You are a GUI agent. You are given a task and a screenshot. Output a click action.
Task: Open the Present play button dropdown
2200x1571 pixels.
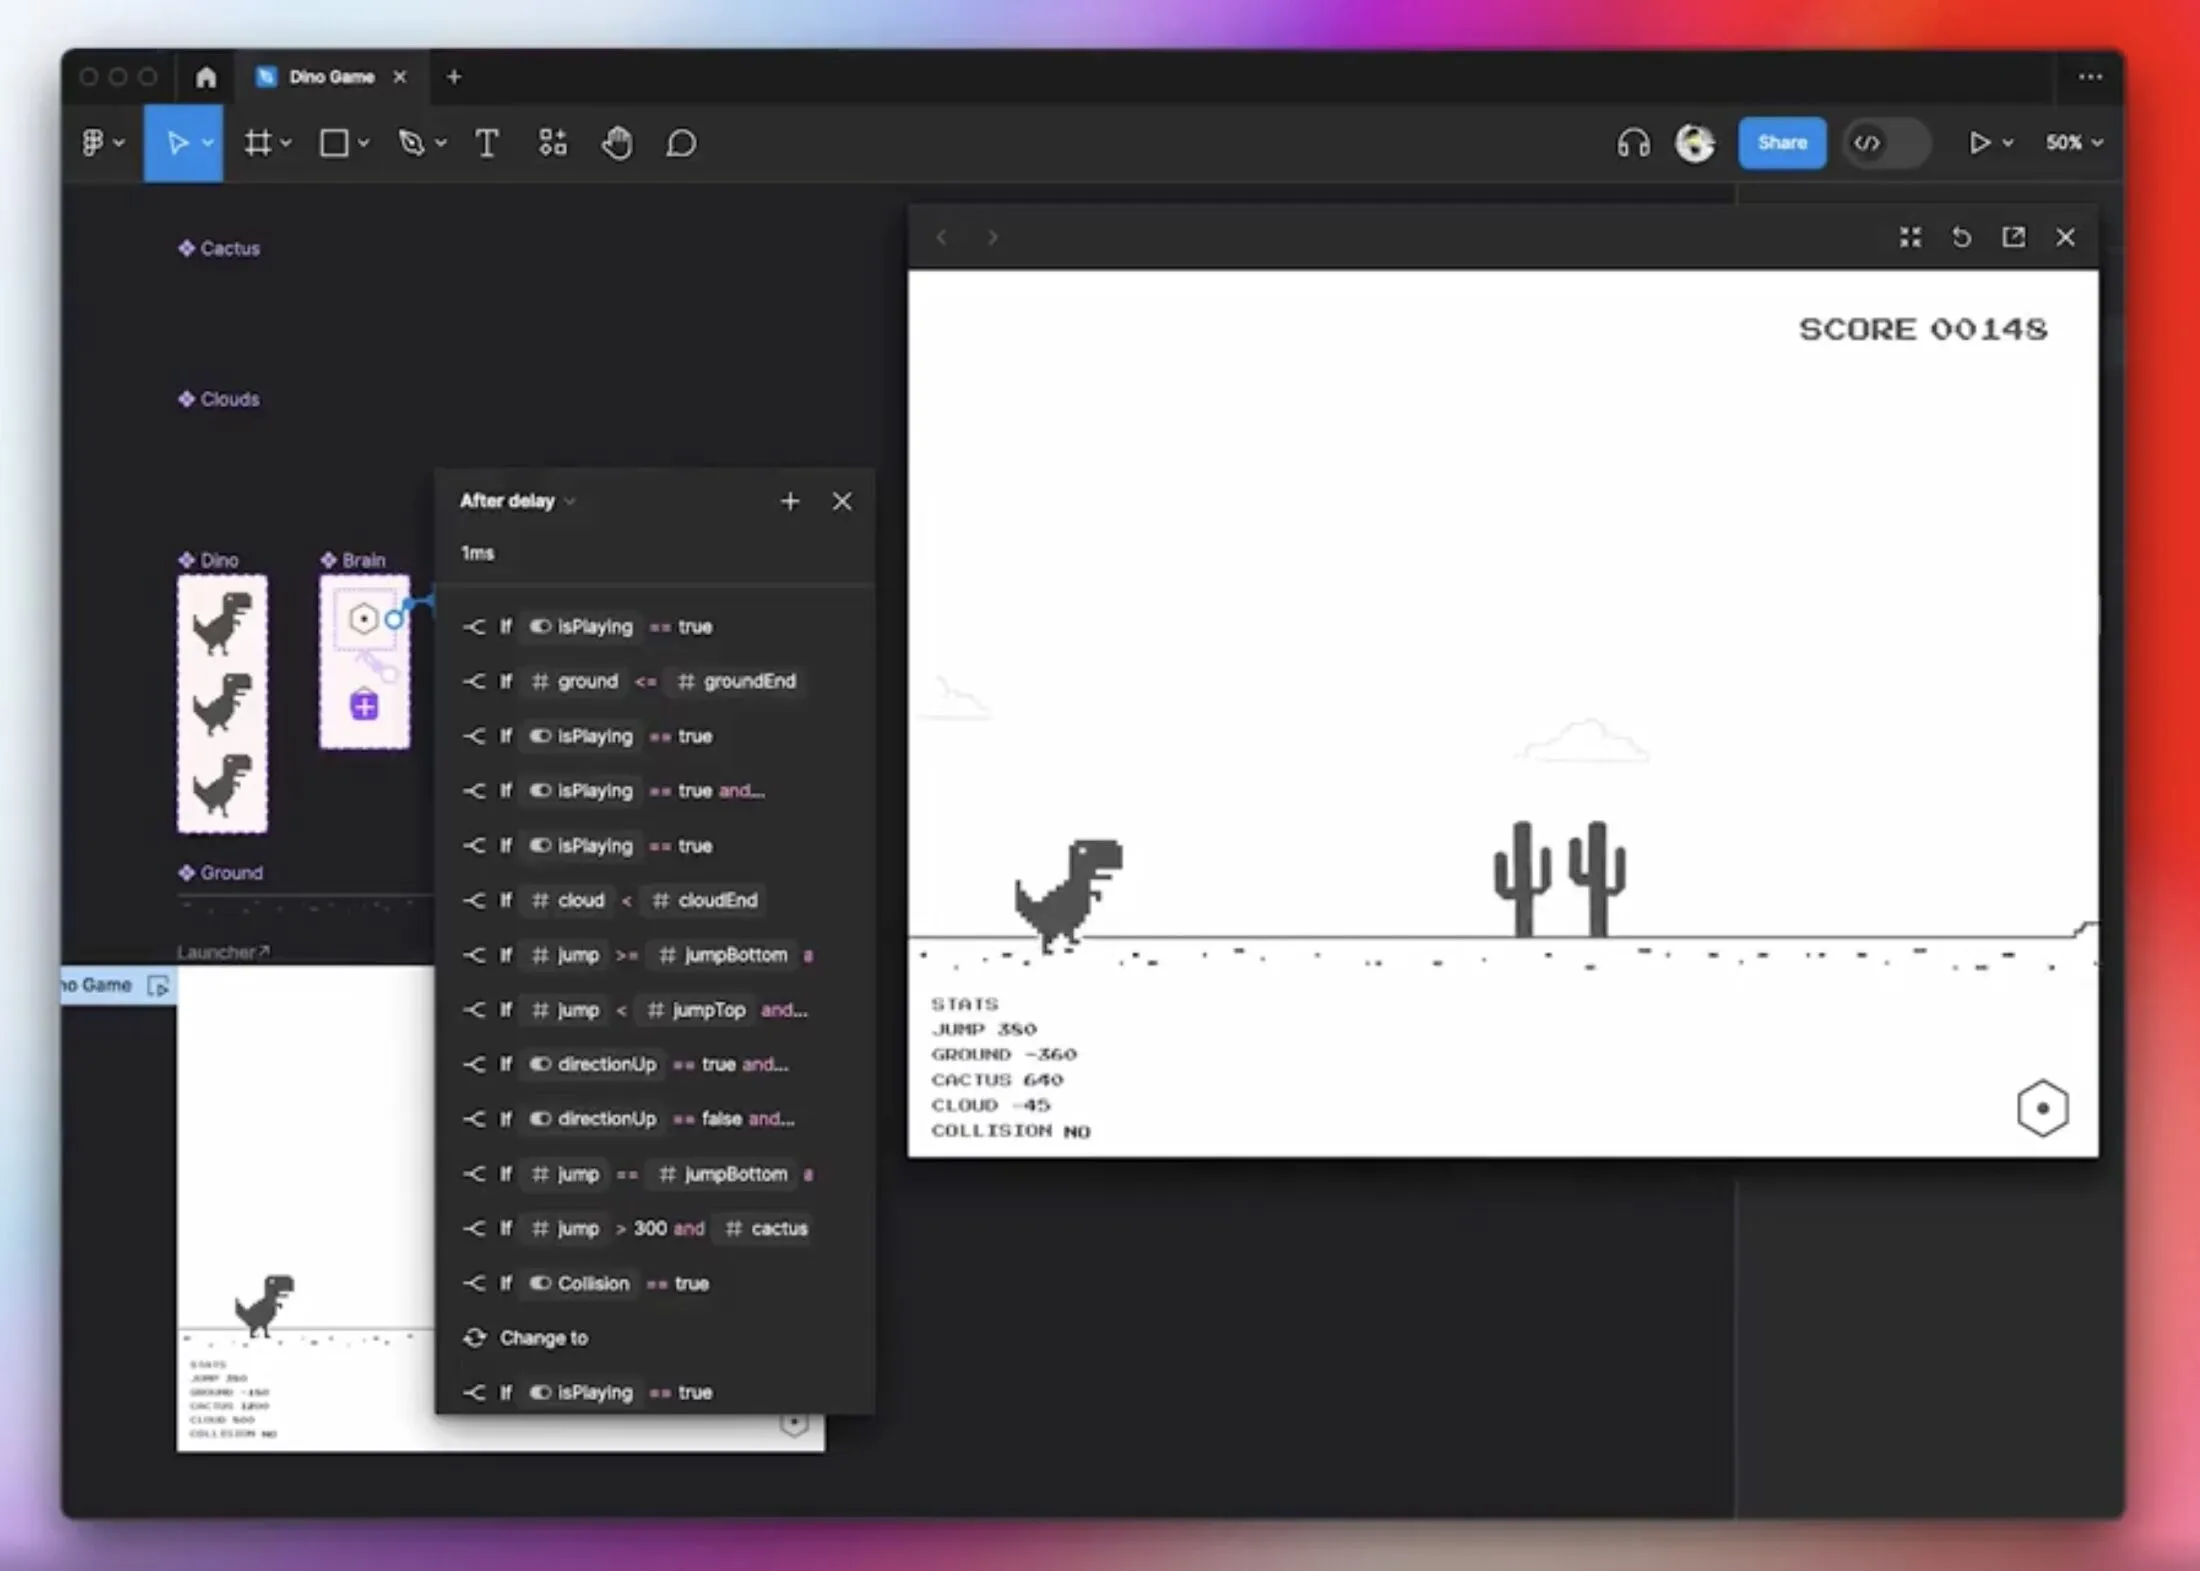2008,142
